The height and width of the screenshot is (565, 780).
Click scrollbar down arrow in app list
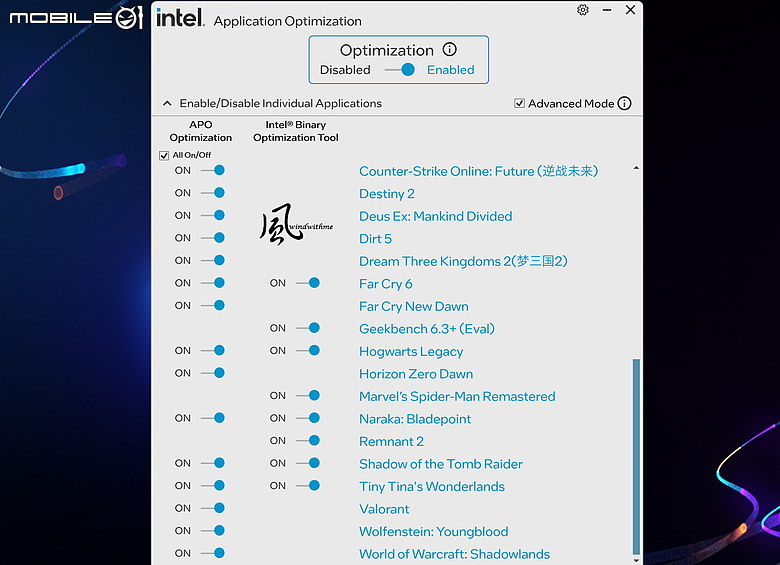(636, 560)
